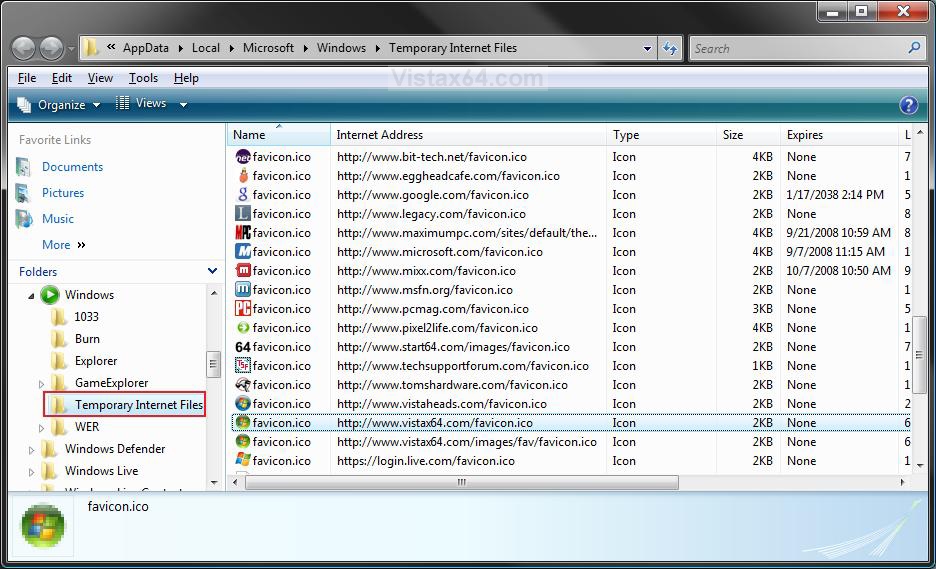Click AppData in the address breadcrumb
This screenshot has height=569, width=936.
point(146,48)
